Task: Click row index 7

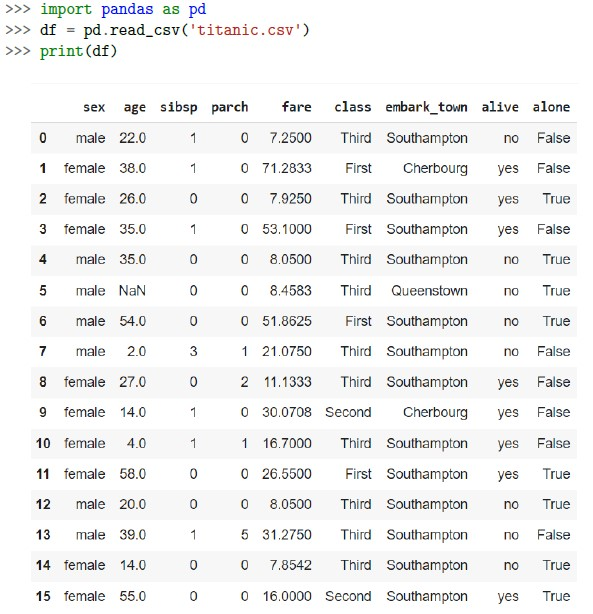Action: pyautogui.click(x=43, y=352)
